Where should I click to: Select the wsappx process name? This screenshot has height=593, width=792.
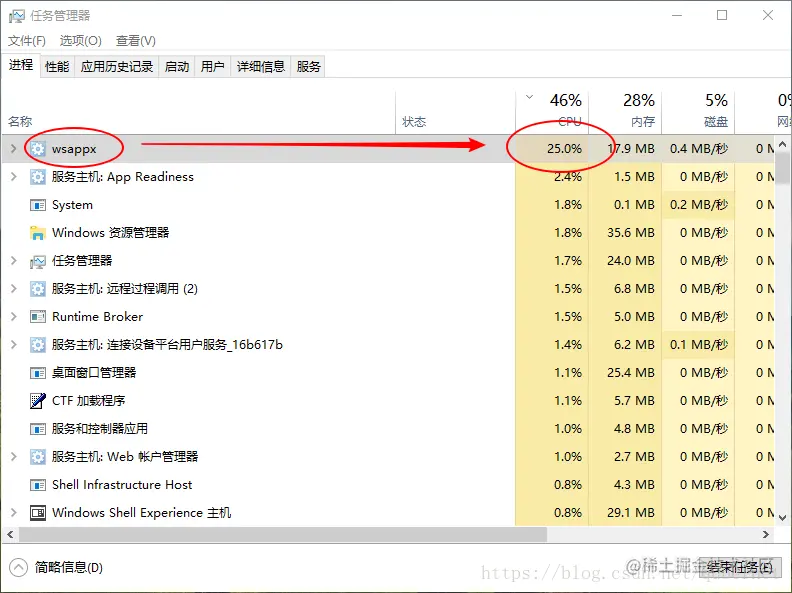(x=74, y=149)
